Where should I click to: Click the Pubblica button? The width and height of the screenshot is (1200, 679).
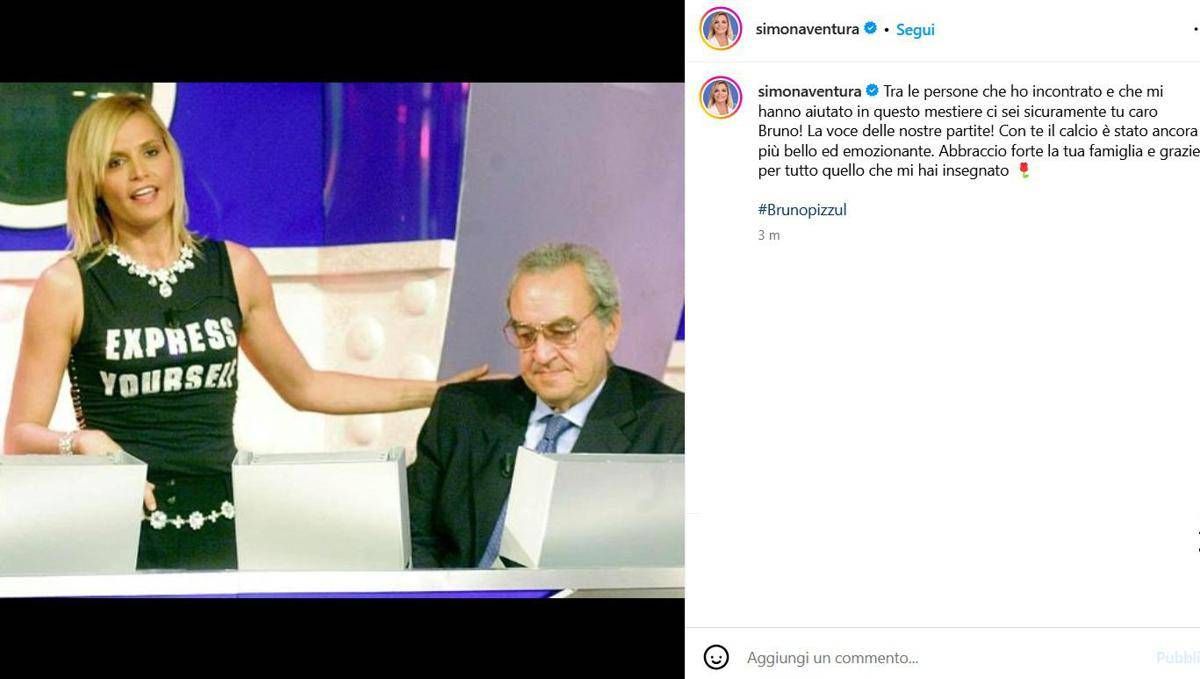[1178, 658]
